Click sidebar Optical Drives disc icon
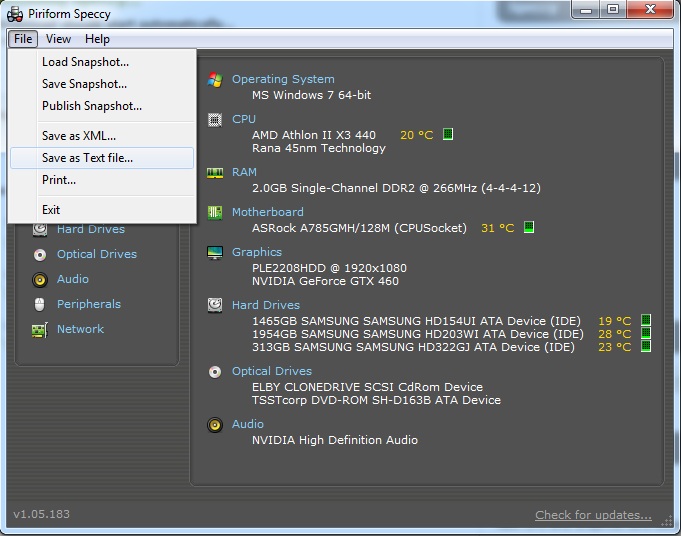Image resolution: width=681 pixels, height=536 pixels. tap(40, 255)
